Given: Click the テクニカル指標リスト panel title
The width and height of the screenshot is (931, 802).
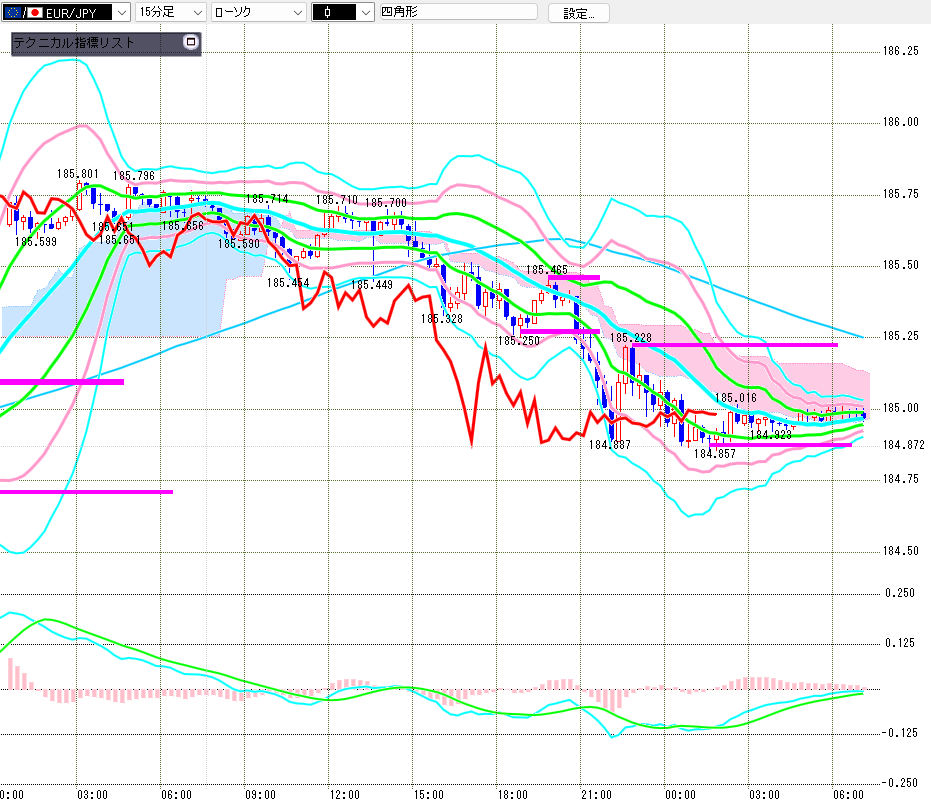Looking at the screenshot, I should click(74, 43).
